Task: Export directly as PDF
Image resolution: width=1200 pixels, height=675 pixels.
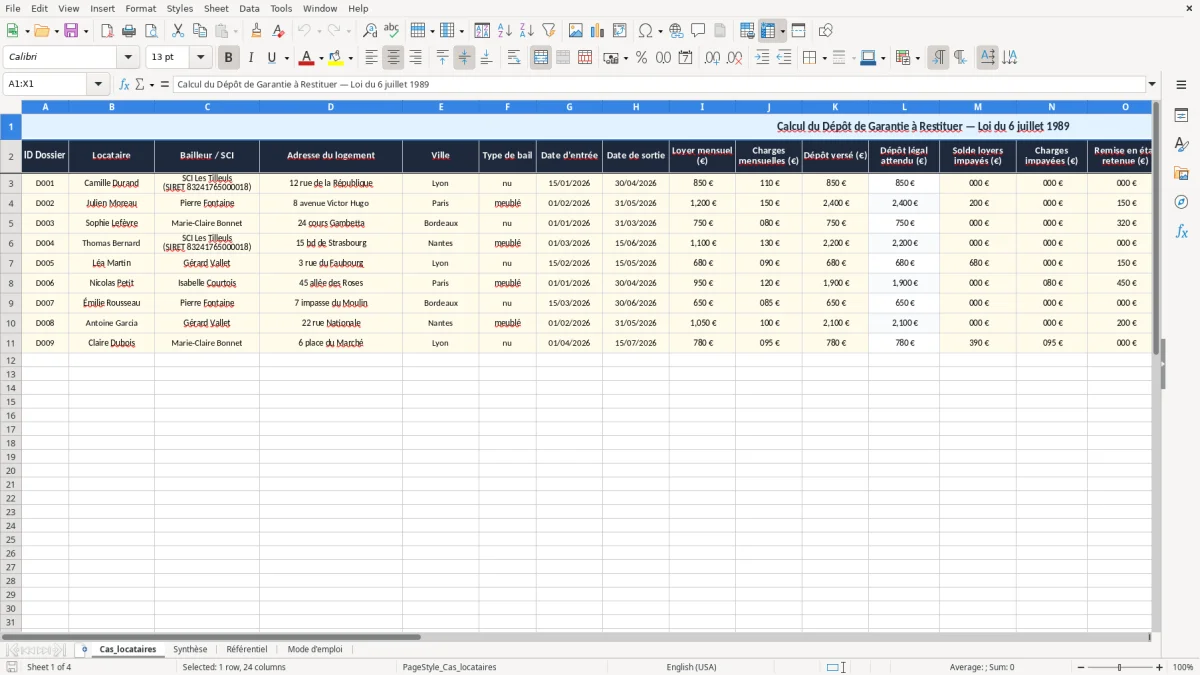Action: pyautogui.click(x=107, y=31)
